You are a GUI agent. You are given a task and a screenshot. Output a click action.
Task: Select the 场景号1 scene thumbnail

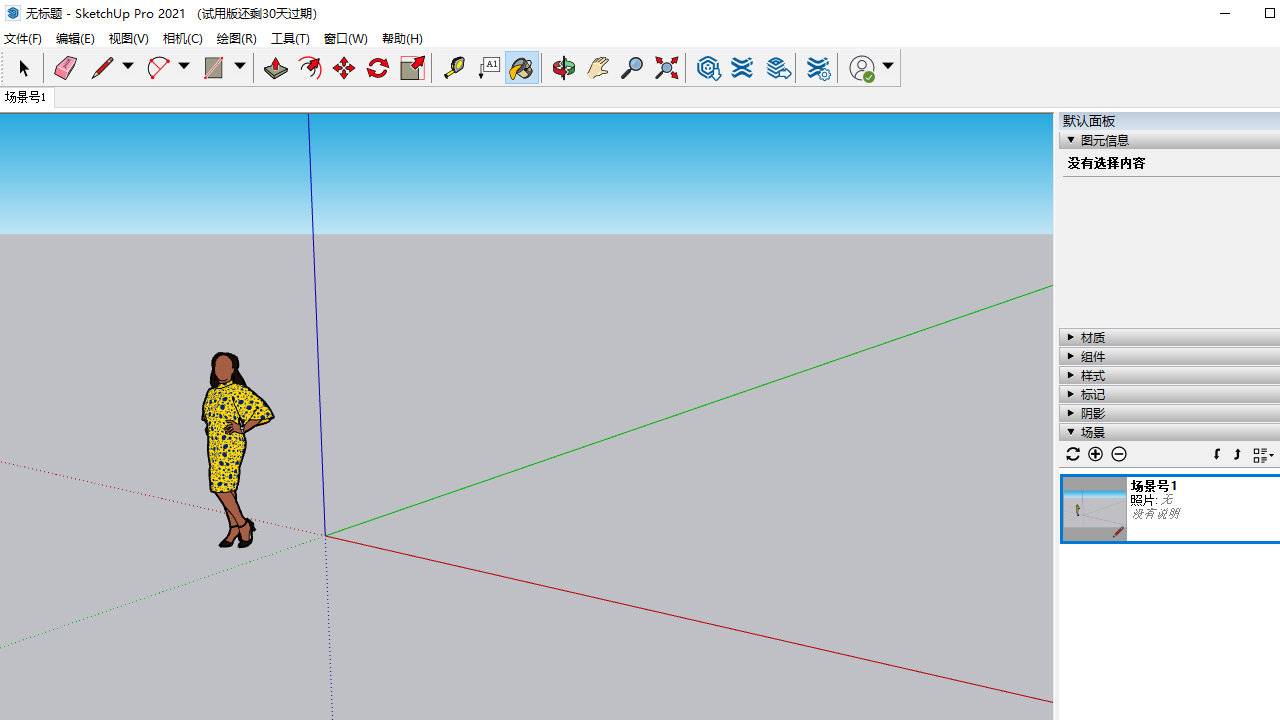coord(1094,509)
